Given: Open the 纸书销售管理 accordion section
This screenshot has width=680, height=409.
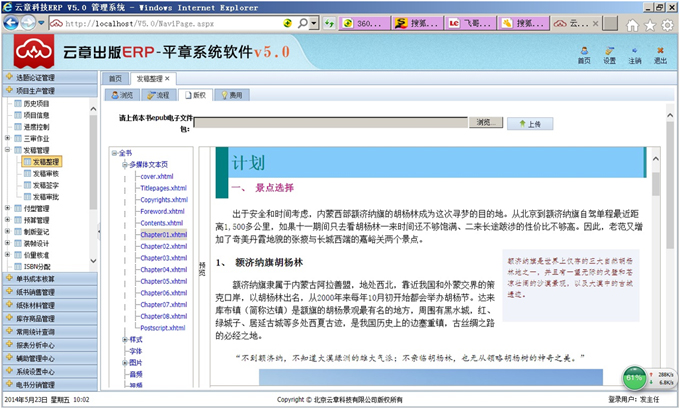Looking at the screenshot, I should point(50,292).
